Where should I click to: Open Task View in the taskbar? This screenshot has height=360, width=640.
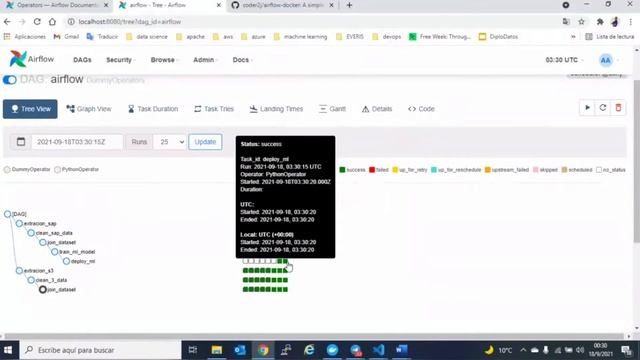(x=193, y=350)
